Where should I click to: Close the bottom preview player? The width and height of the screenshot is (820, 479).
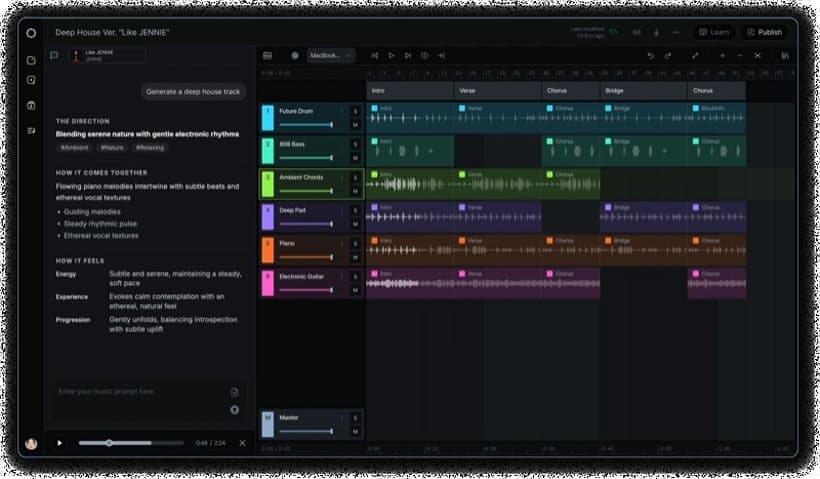click(x=242, y=443)
